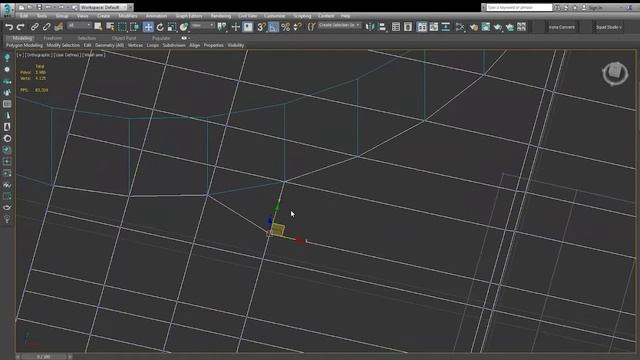
Task: Open the Select by Name dialog
Action: coord(110,27)
